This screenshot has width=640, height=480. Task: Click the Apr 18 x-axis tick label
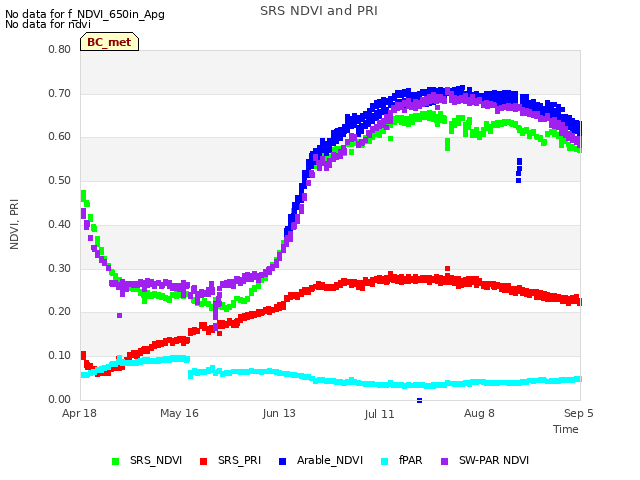pyautogui.click(x=79, y=413)
